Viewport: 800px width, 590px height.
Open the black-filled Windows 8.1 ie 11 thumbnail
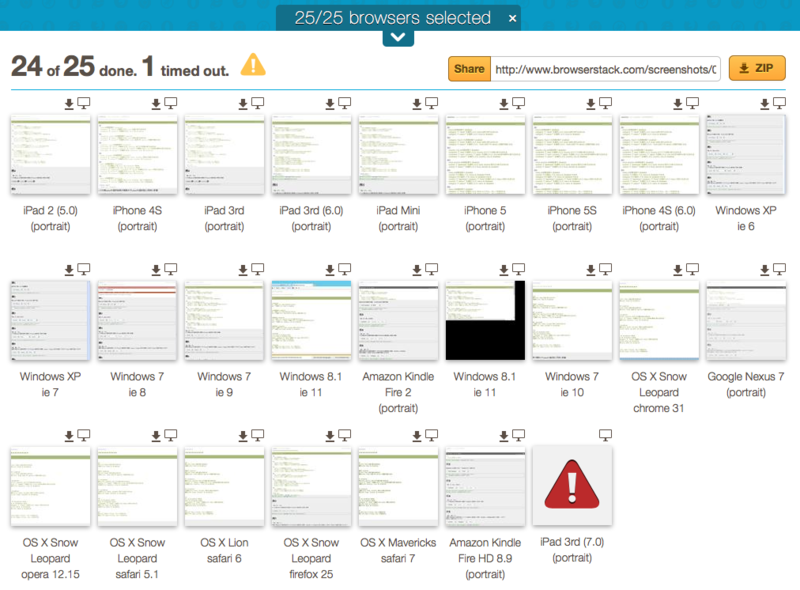(x=485, y=321)
